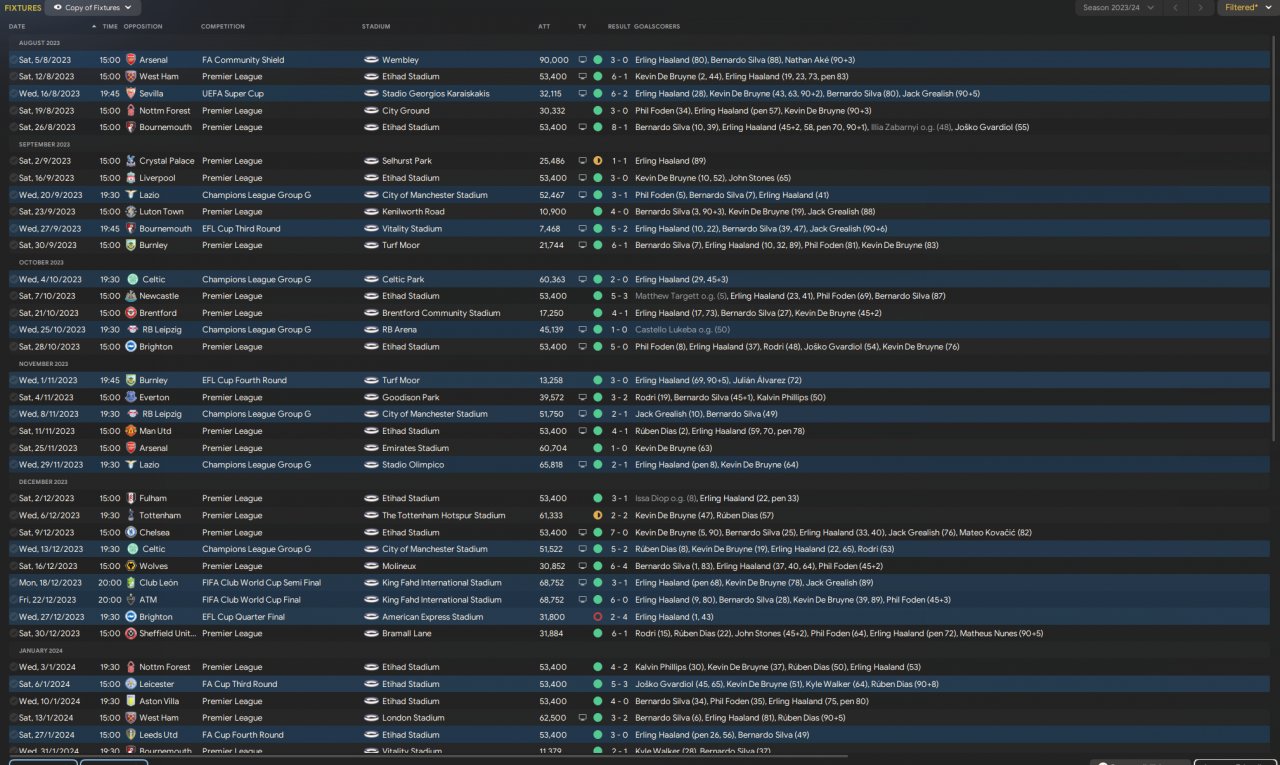Tick the selection circle for Sat, 19/8/2023
Screen dimensions: 1280x765
(13, 111)
